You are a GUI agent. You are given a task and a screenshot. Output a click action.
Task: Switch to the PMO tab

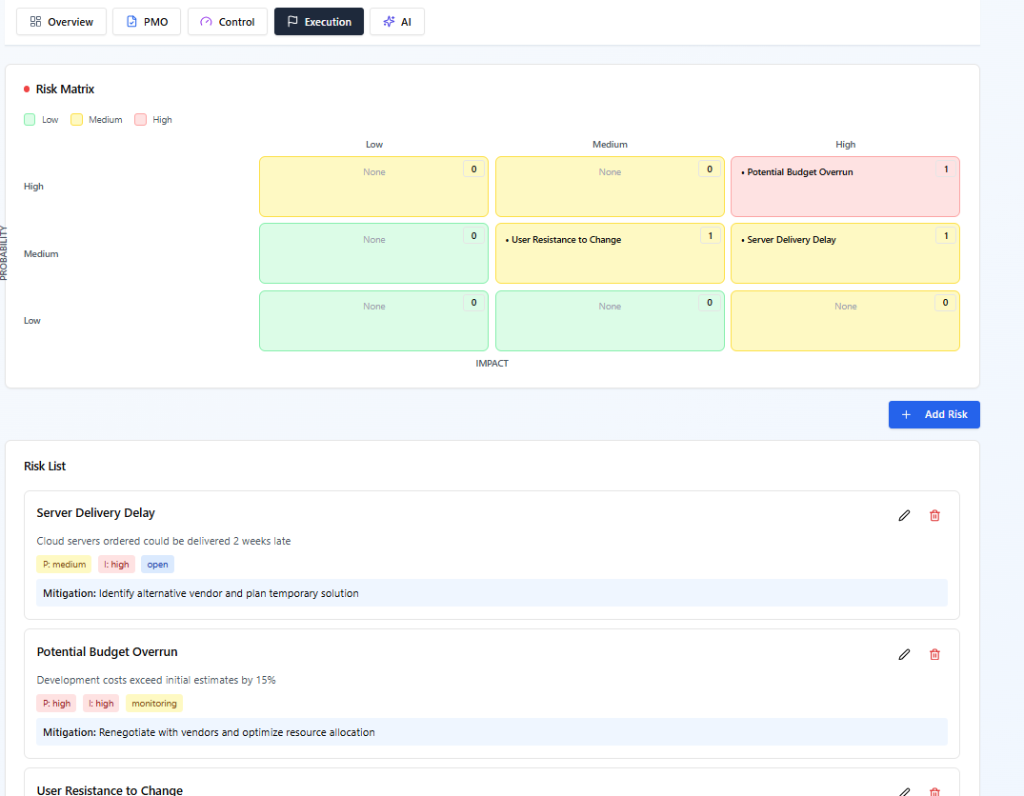tap(146, 22)
